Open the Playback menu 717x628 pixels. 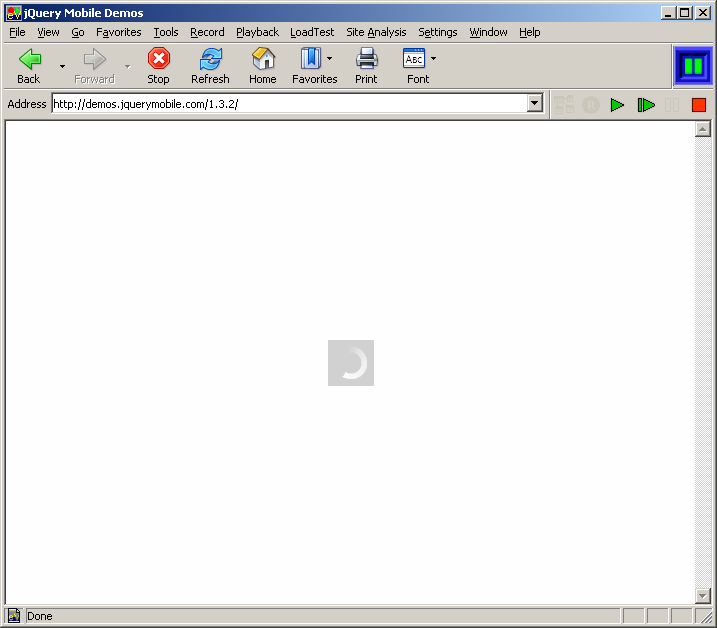[257, 32]
